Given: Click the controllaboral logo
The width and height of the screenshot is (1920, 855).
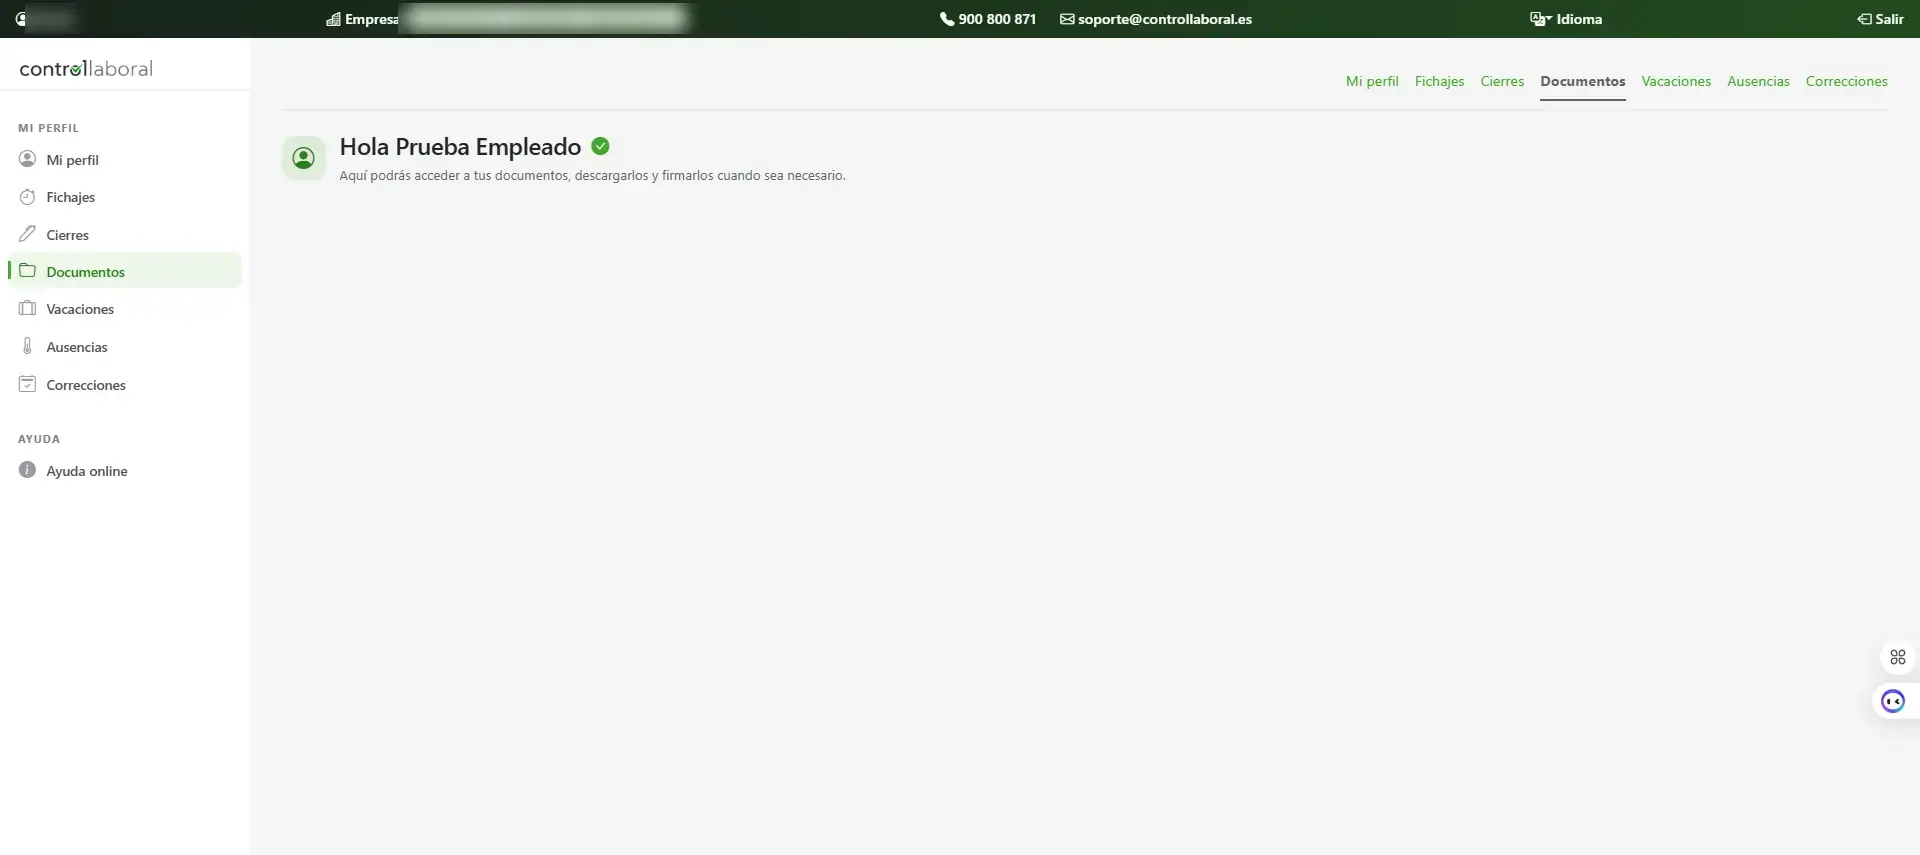Looking at the screenshot, I should (x=86, y=68).
